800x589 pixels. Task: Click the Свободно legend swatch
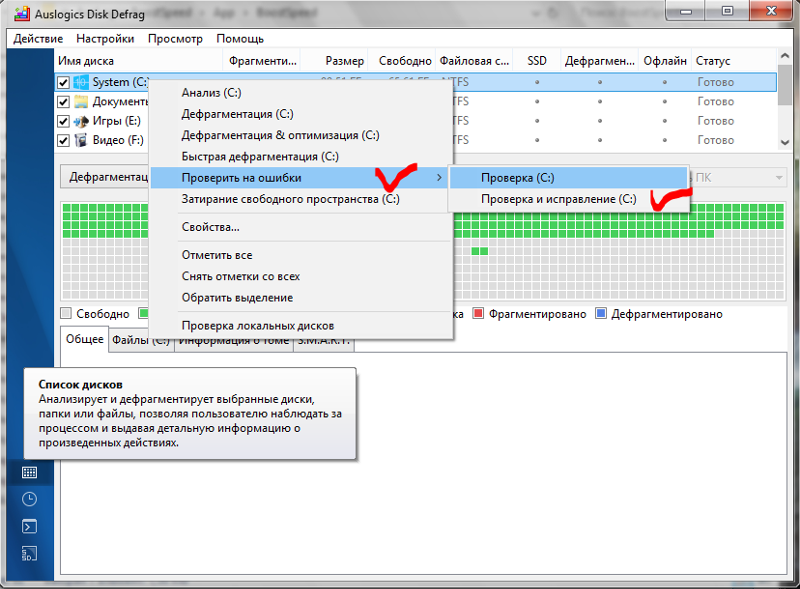pyautogui.click(x=66, y=313)
